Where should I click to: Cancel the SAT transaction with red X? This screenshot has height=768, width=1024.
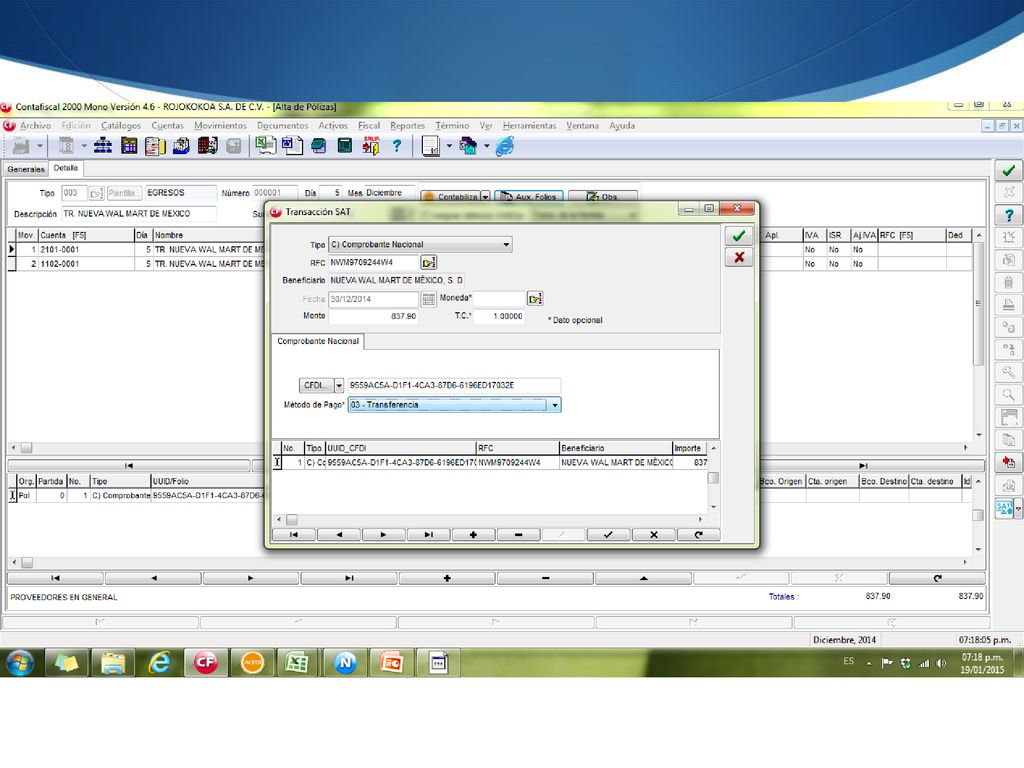coord(739,257)
